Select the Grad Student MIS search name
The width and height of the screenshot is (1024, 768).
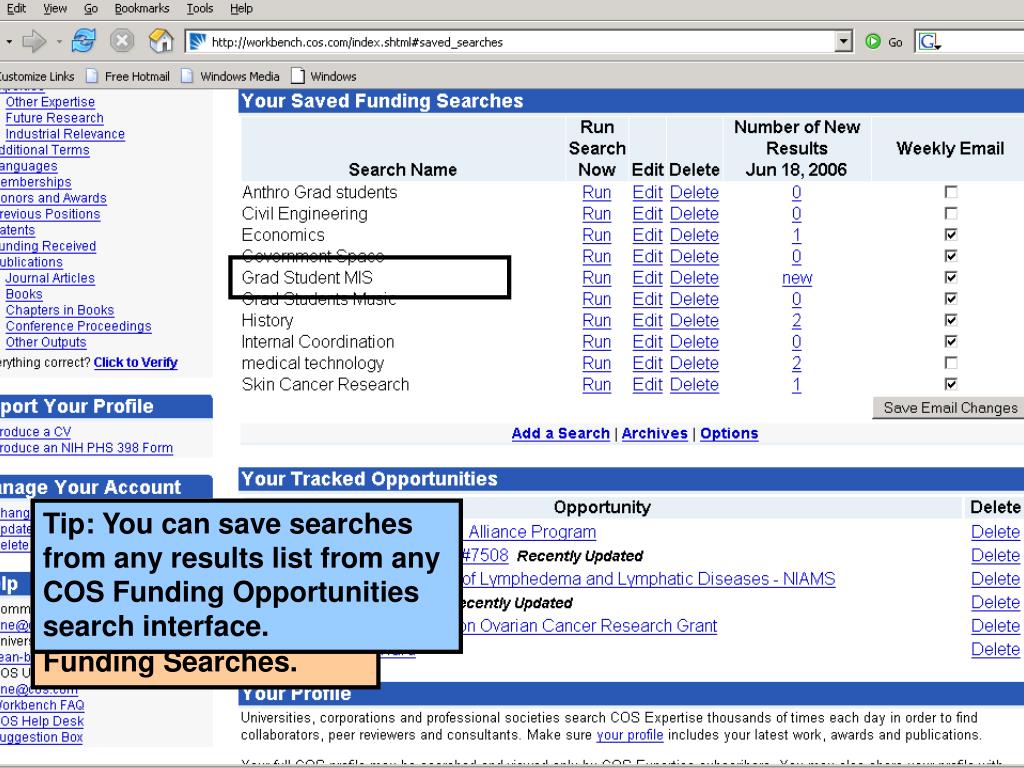click(307, 278)
